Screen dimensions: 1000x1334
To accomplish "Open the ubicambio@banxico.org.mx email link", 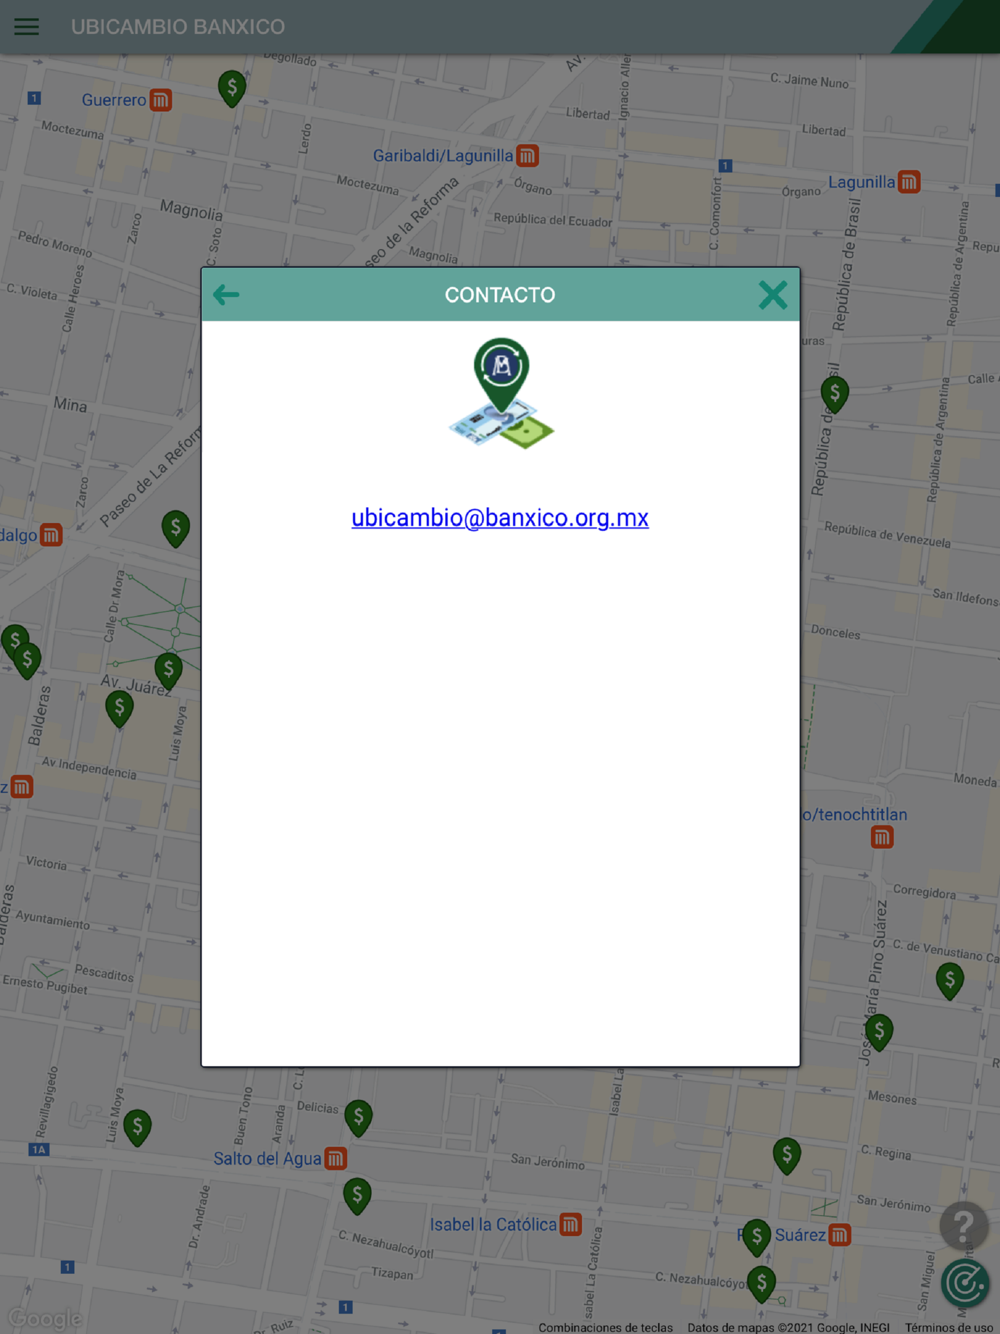I will (x=500, y=518).
